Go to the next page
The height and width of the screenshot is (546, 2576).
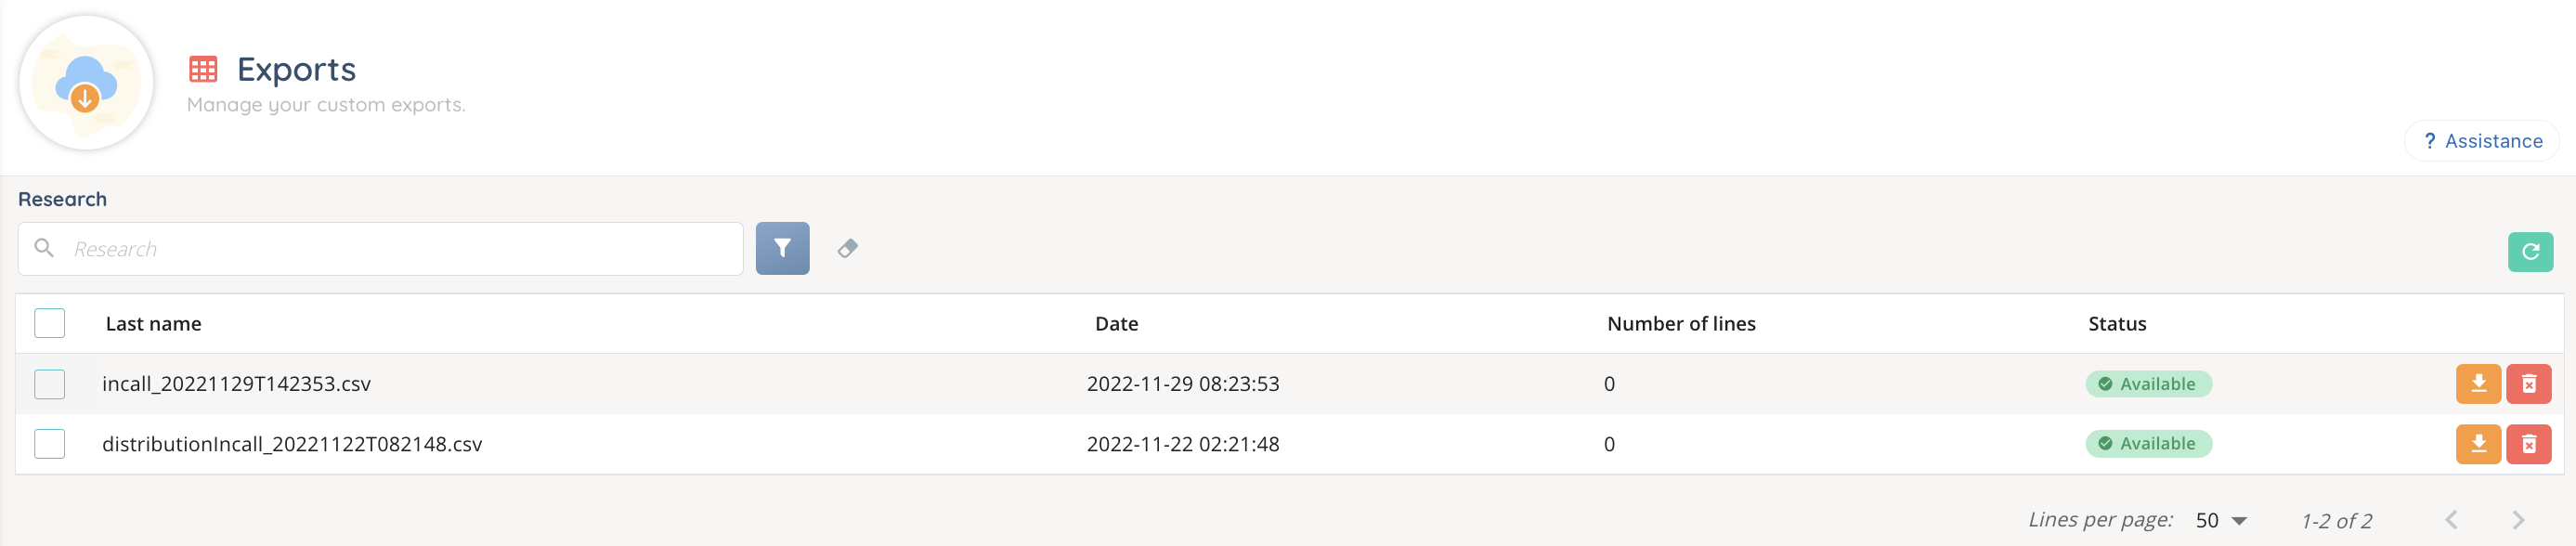(2518, 520)
